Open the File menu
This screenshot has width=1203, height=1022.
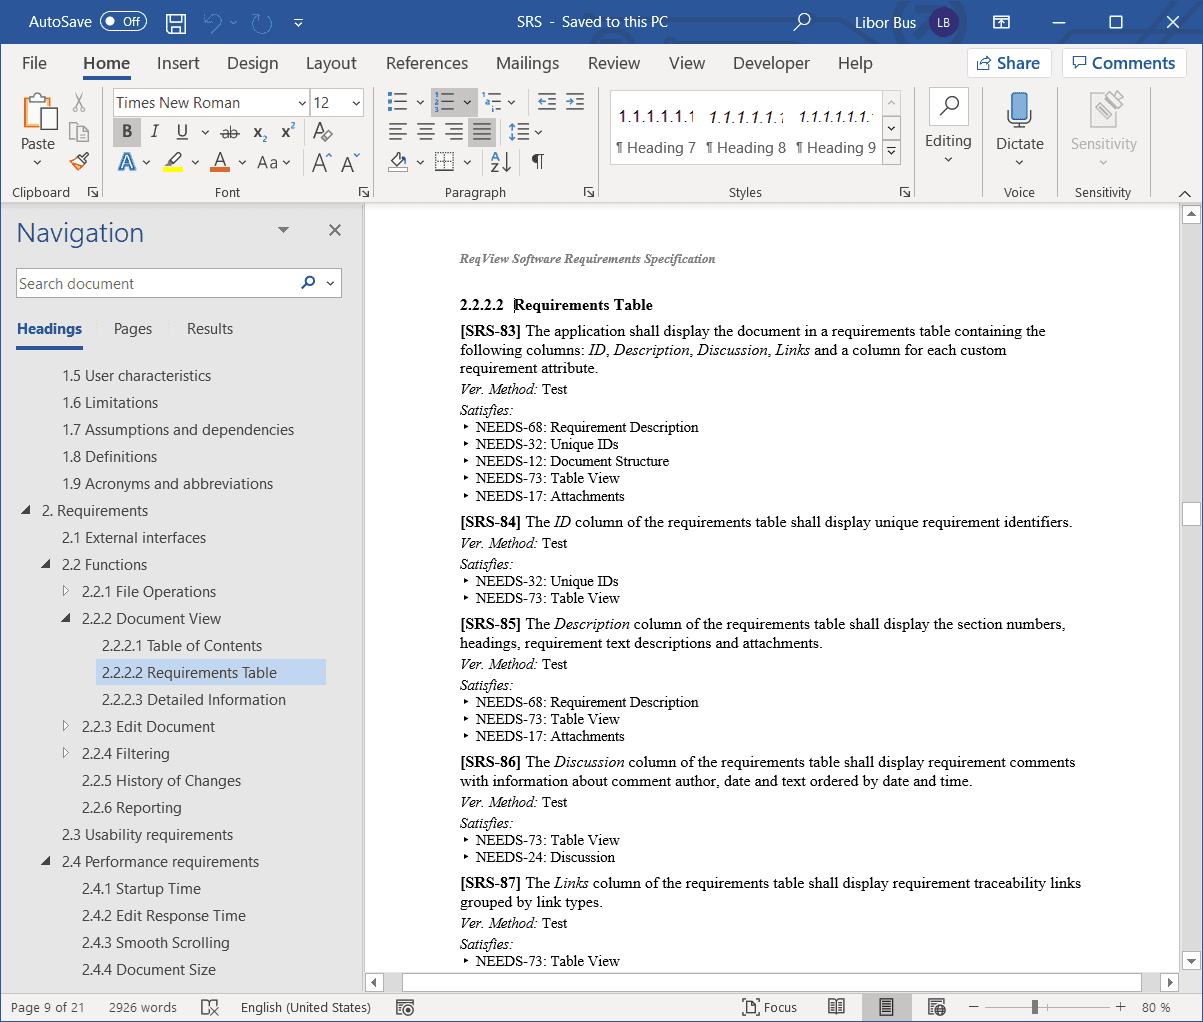(x=34, y=63)
